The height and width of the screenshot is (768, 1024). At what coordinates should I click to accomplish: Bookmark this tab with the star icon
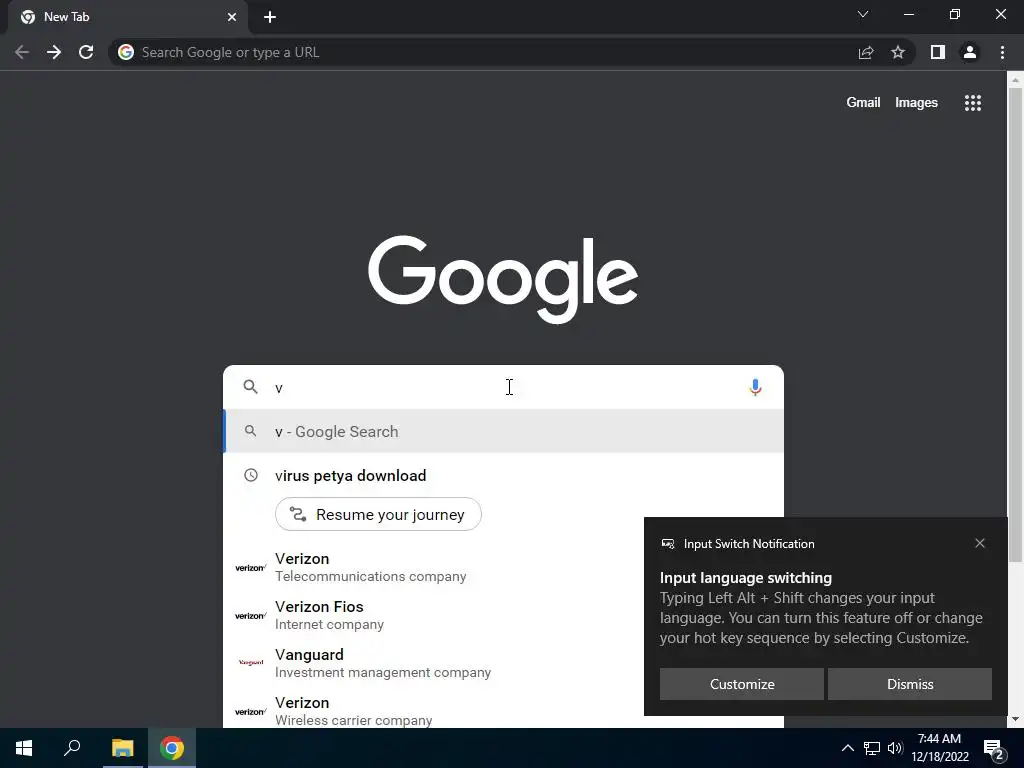coord(898,52)
